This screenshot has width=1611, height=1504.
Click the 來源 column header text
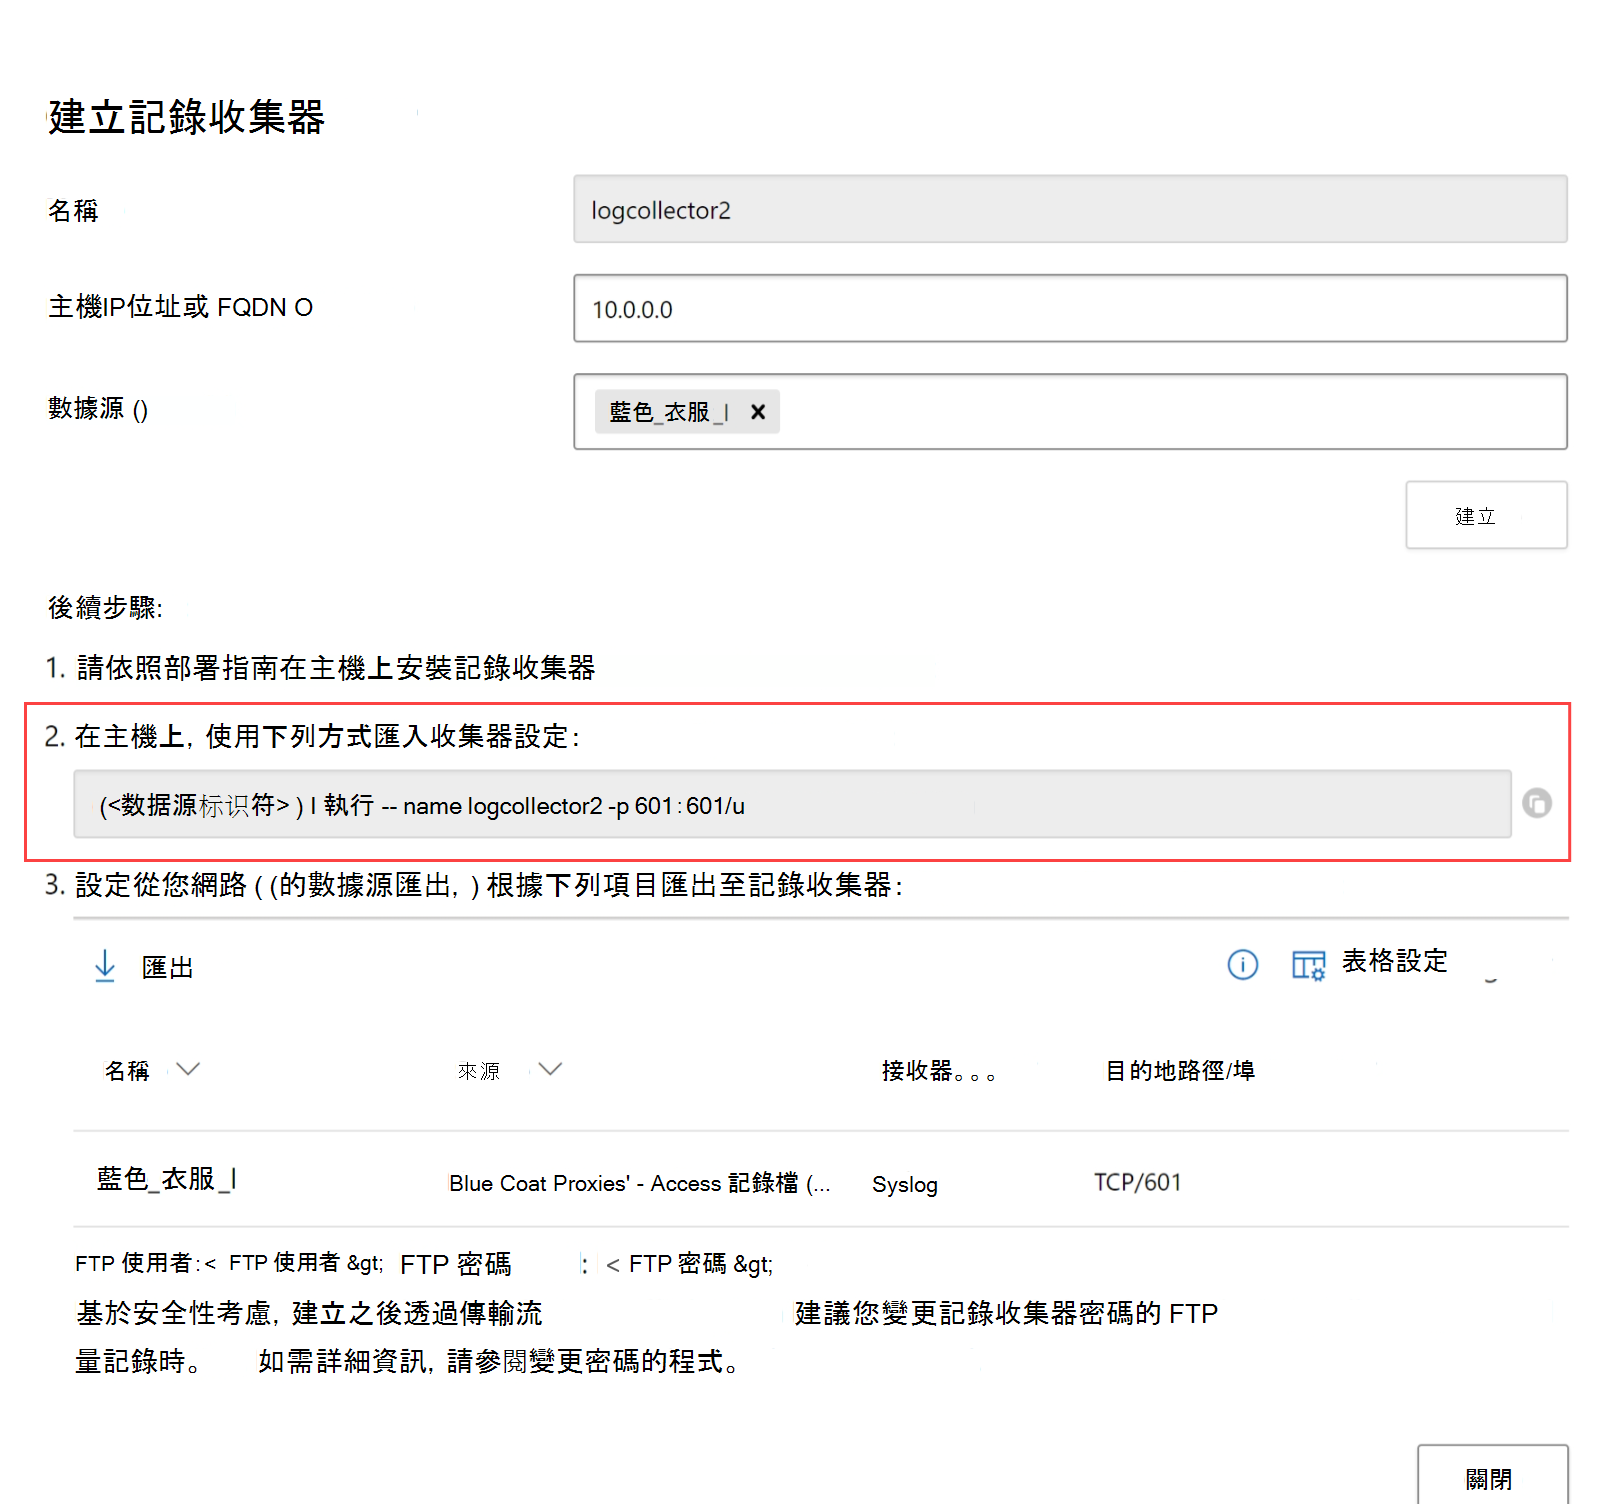[x=479, y=1071]
